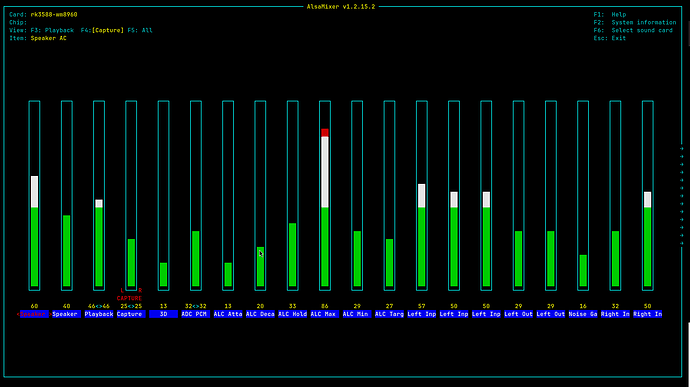Image resolution: width=690 pixels, height=387 pixels.
Task: Click the Speaker slider at 40
Action: pyautogui.click(x=67, y=195)
